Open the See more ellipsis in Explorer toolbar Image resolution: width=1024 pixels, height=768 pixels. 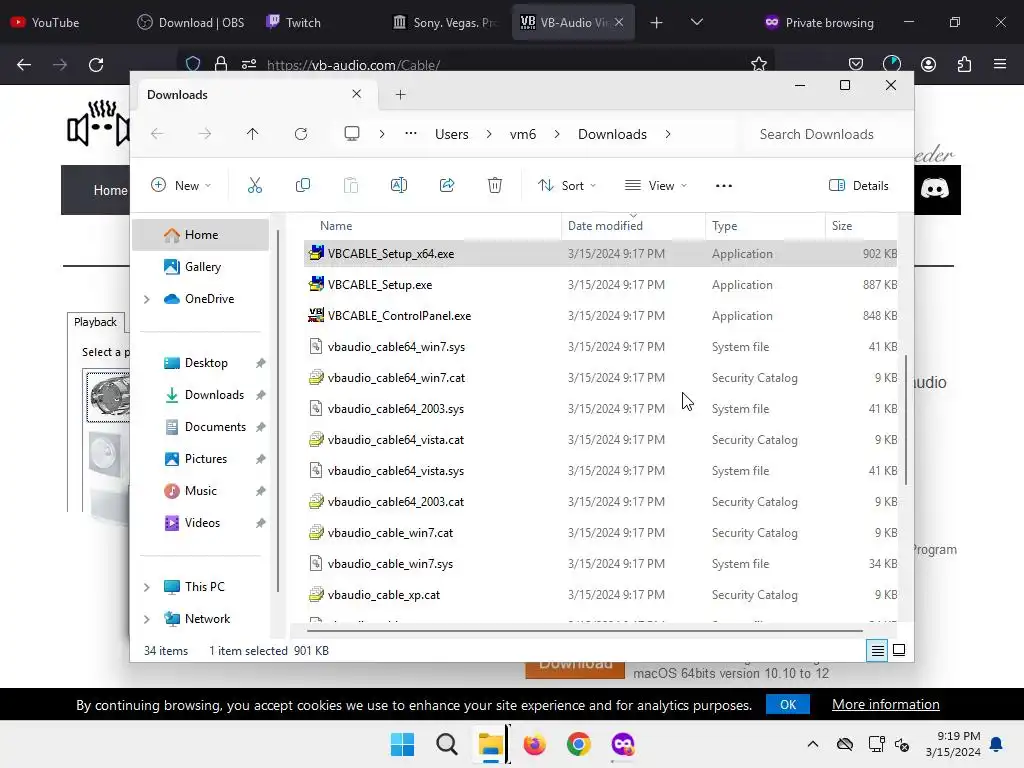point(724,186)
